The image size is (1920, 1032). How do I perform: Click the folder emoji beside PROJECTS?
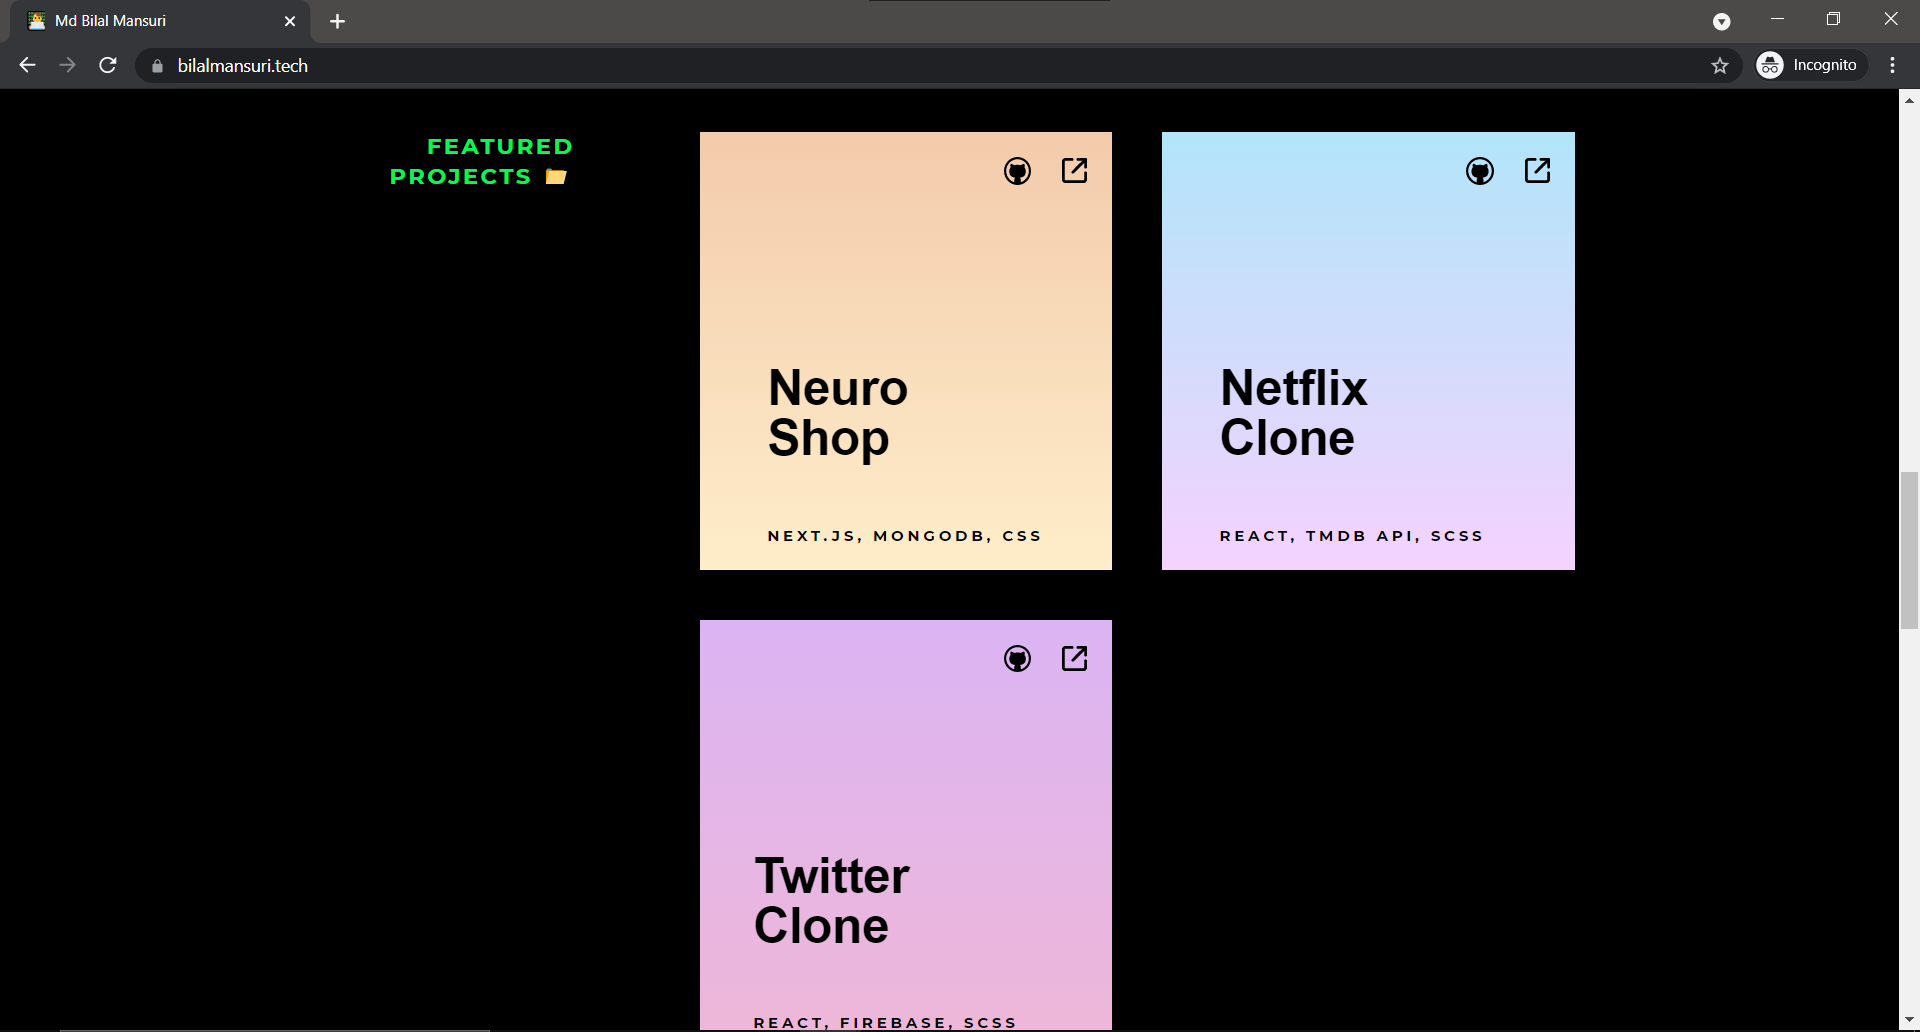point(556,177)
